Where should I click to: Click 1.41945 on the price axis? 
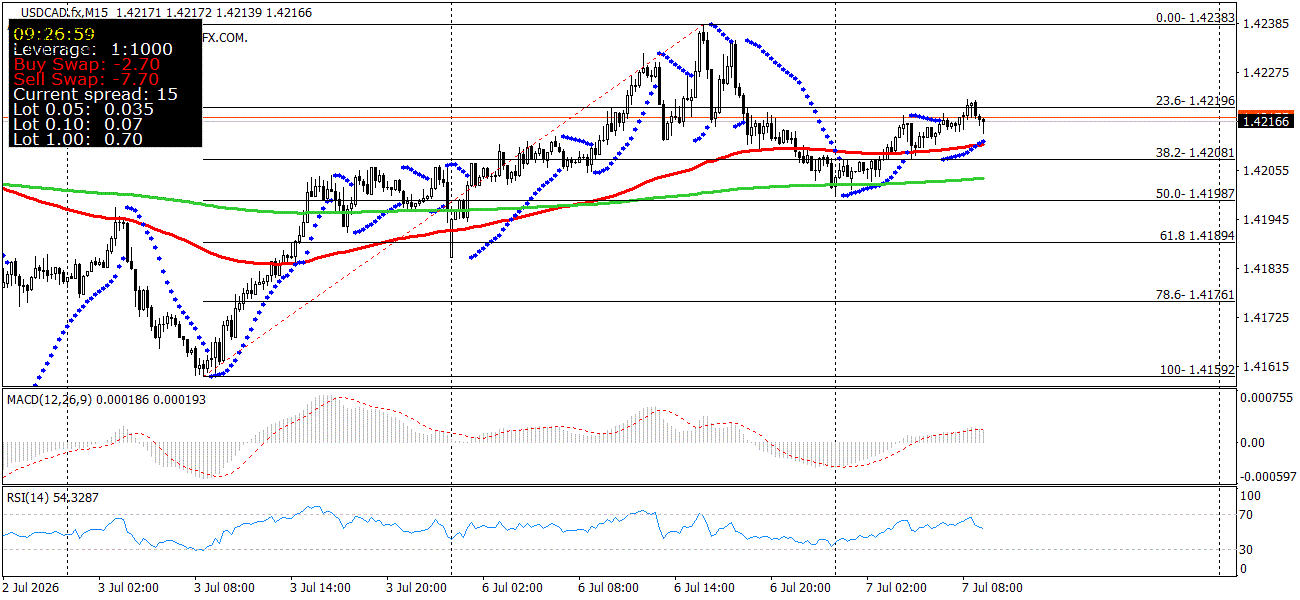tap(1266, 220)
